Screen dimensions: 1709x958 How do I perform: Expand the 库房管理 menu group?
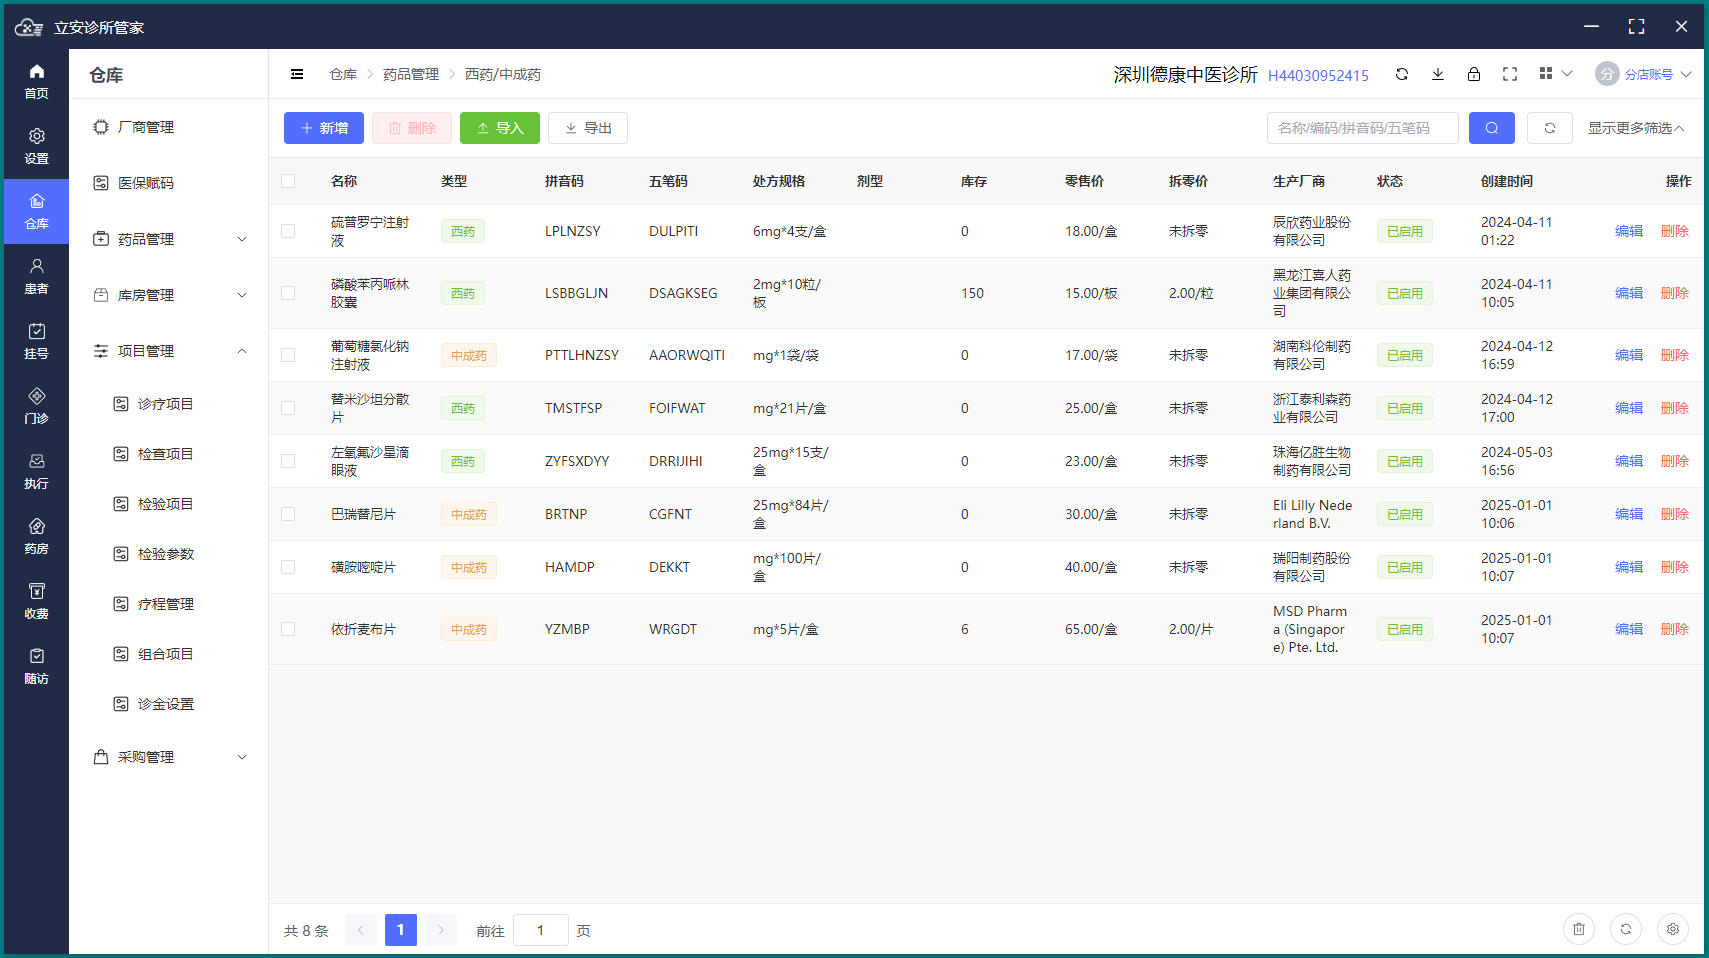pos(168,295)
